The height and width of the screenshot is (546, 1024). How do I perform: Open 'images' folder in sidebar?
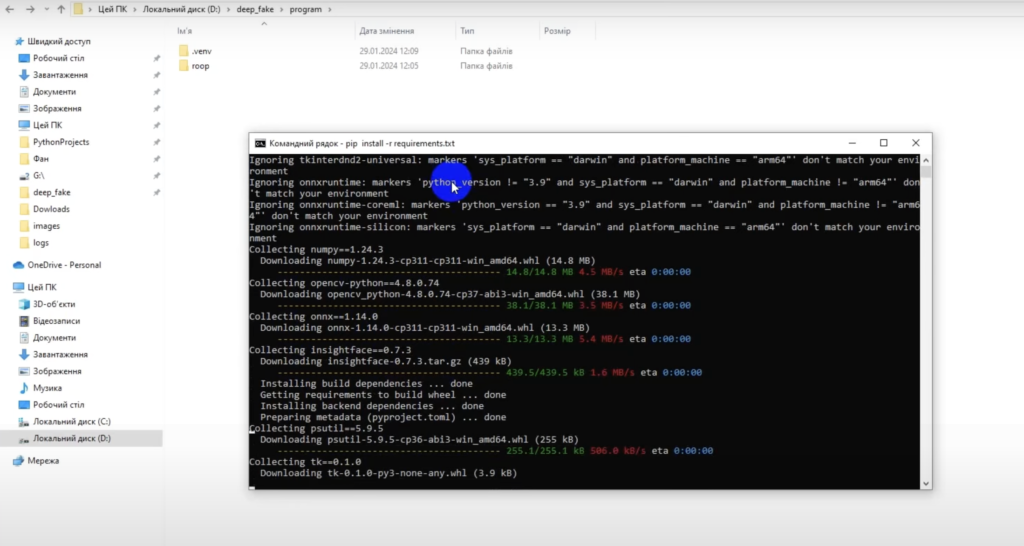pyautogui.click(x=46, y=226)
